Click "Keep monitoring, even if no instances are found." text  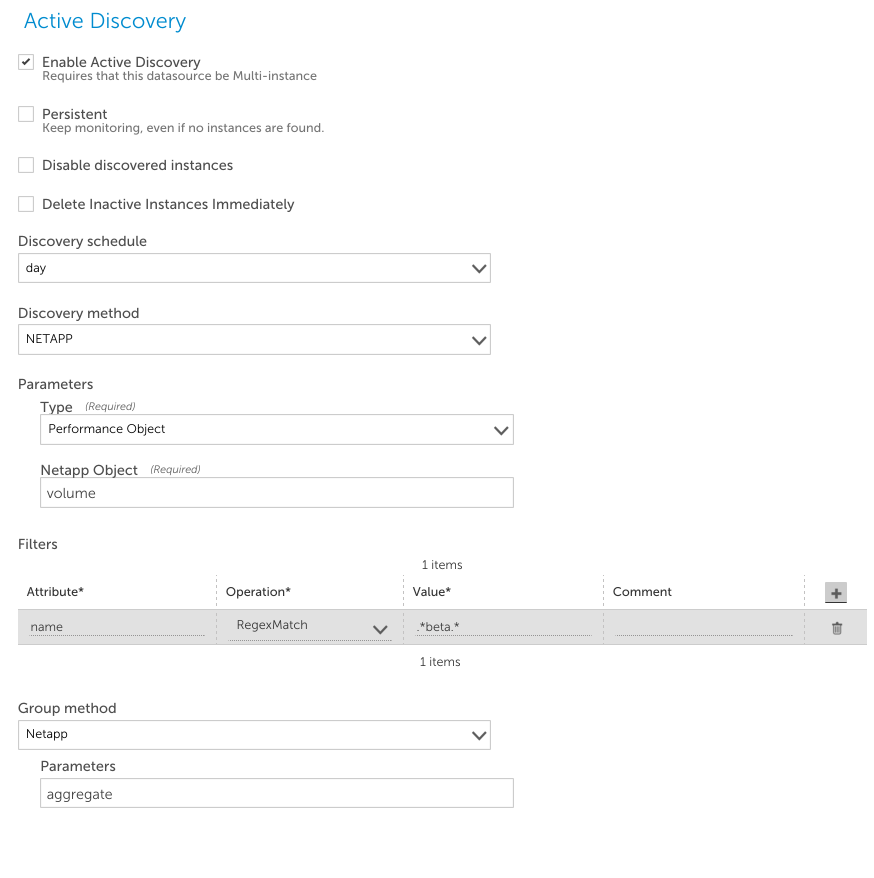click(183, 128)
